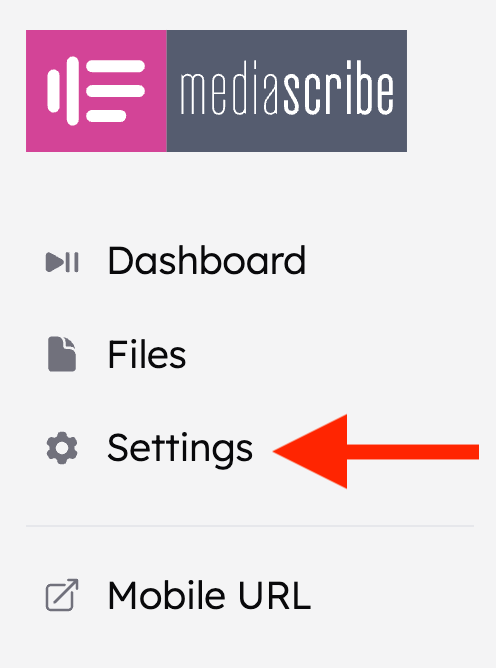Click the vertical waveform bars in logo
This screenshot has width=496, height=668.
63,91
